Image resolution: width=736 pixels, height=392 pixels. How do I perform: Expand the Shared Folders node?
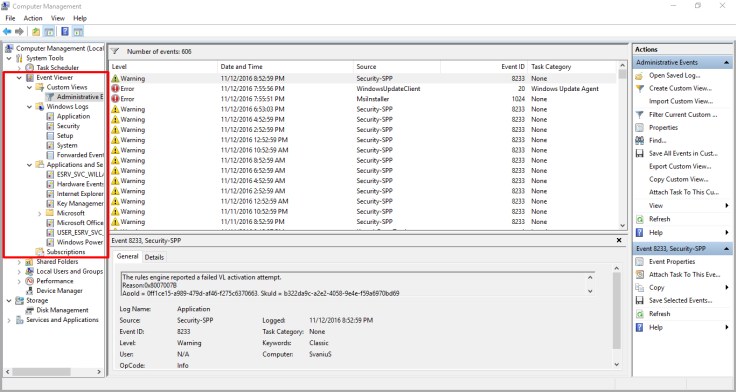click(19, 261)
